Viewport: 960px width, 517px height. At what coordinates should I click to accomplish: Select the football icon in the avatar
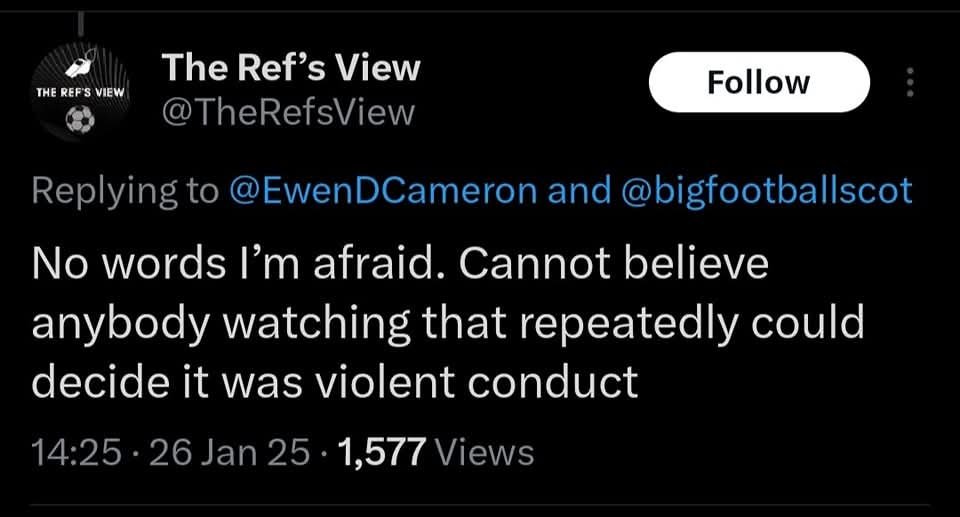[x=80, y=119]
